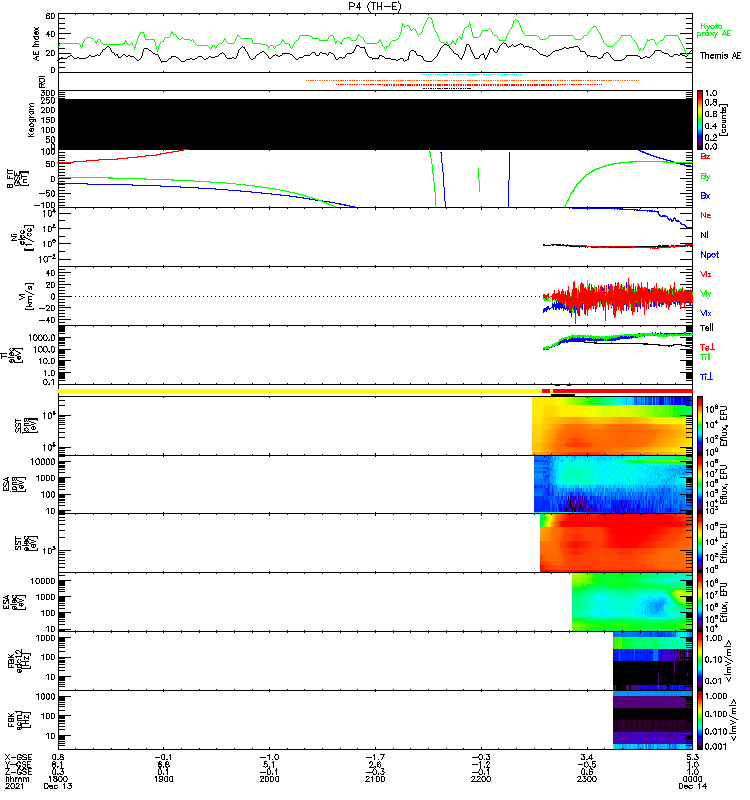This screenshot has height=800, width=750.
Task: Click the 2100 time tick label
Action: tap(375, 779)
